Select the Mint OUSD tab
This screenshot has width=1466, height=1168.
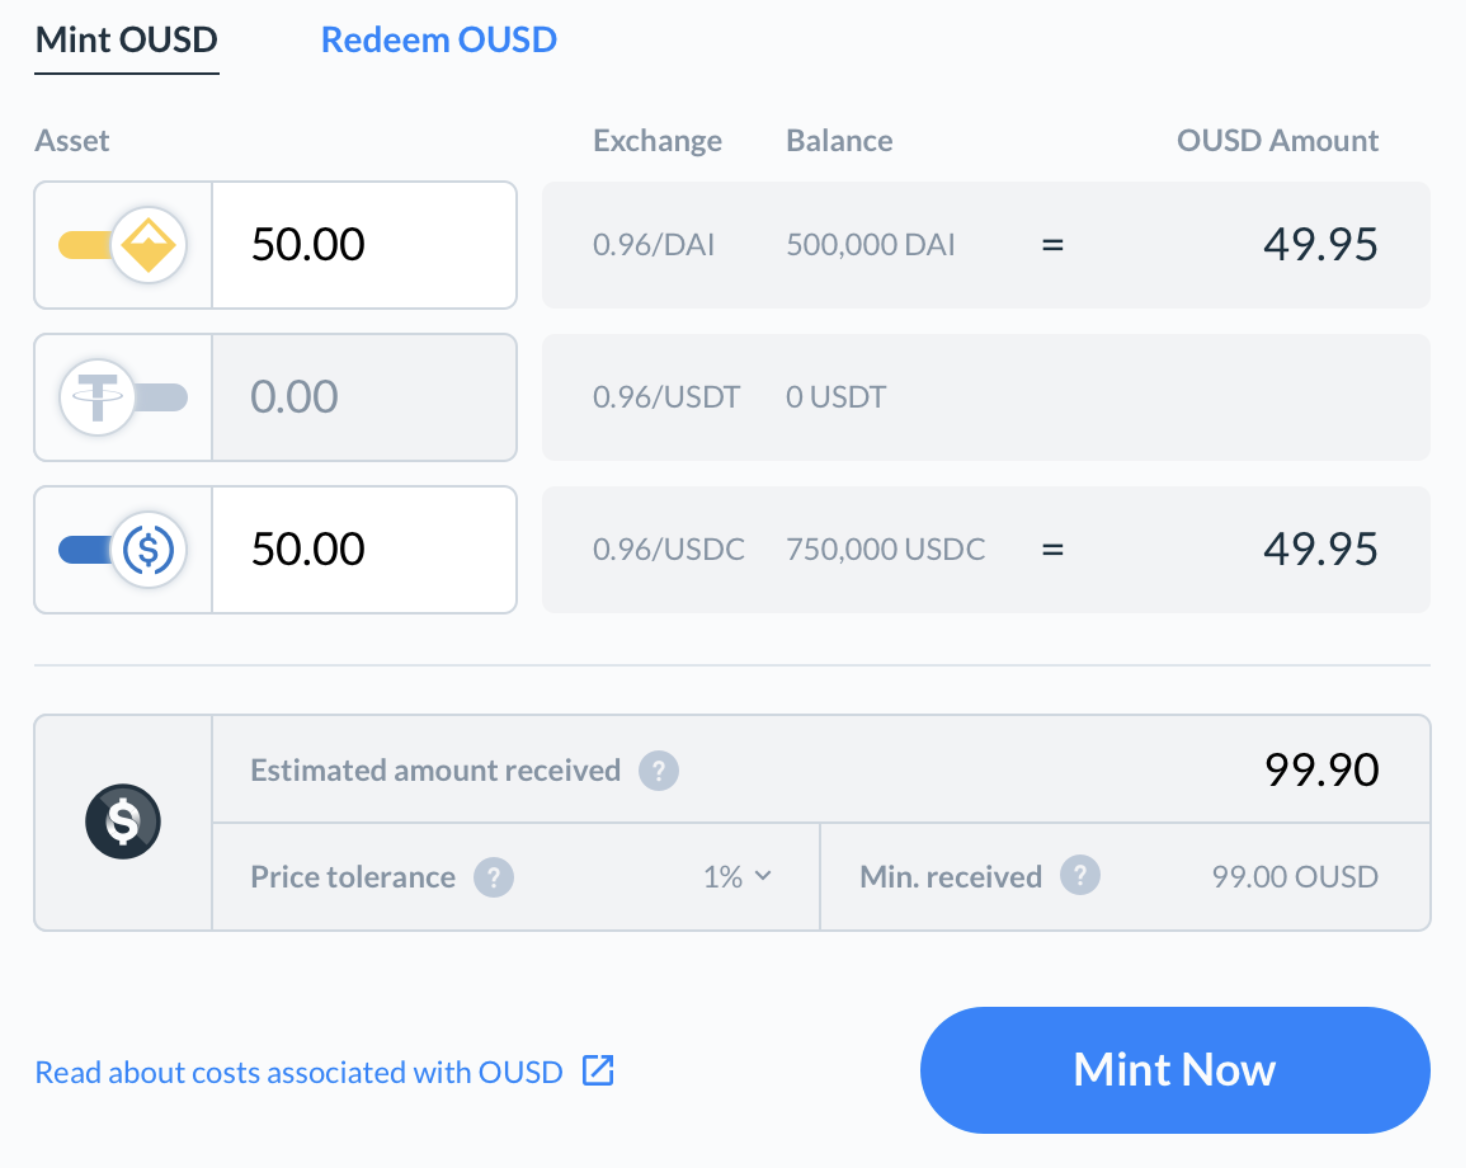click(x=126, y=40)
